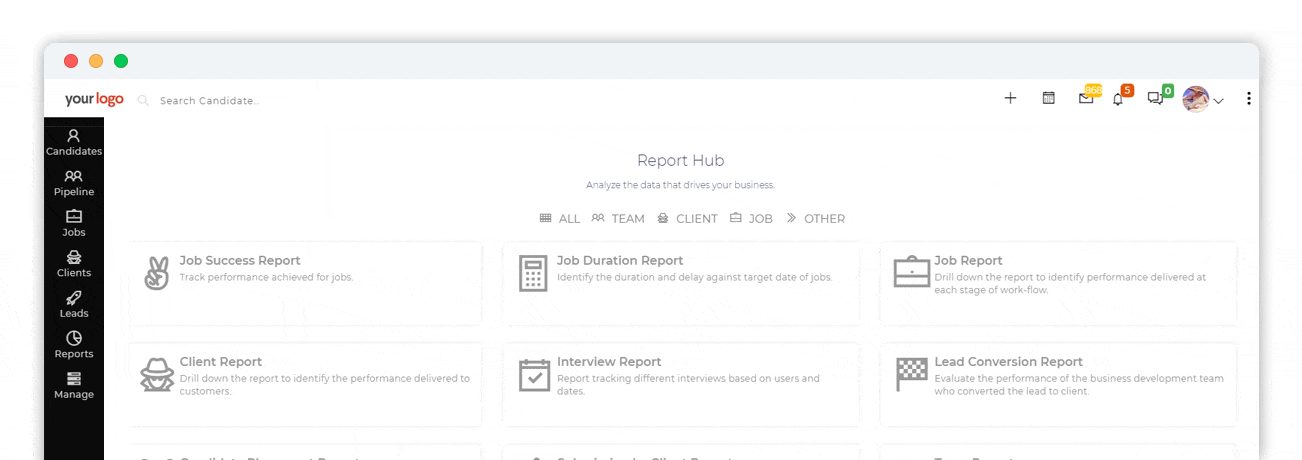Expand the user avatar dropdown chevron
Viewport: 1302px width, 460px height.
point(1218,101)
